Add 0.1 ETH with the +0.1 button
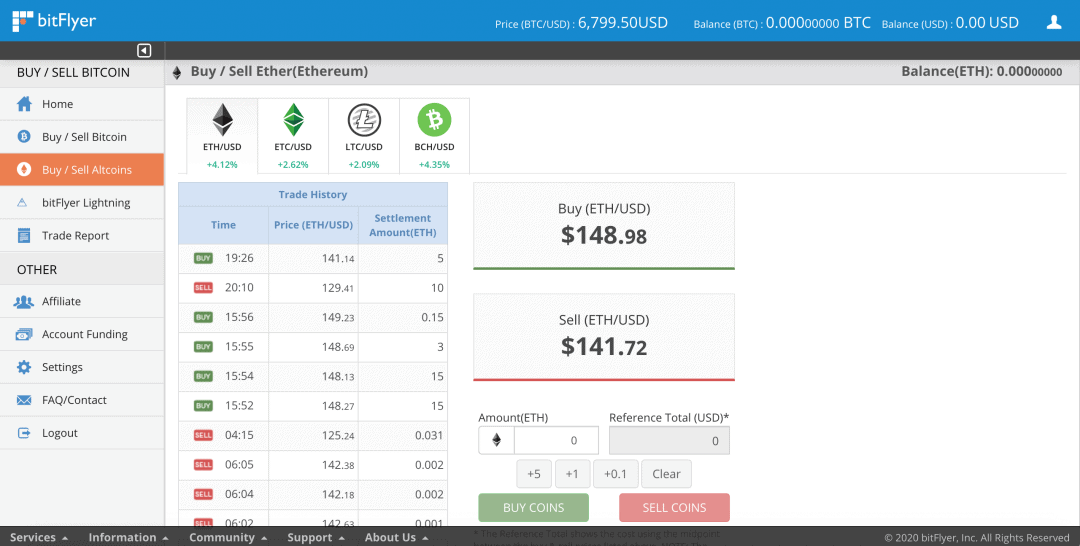This screenshot has width=1080, height=546. pyautogui.click(x=616, y=474)
